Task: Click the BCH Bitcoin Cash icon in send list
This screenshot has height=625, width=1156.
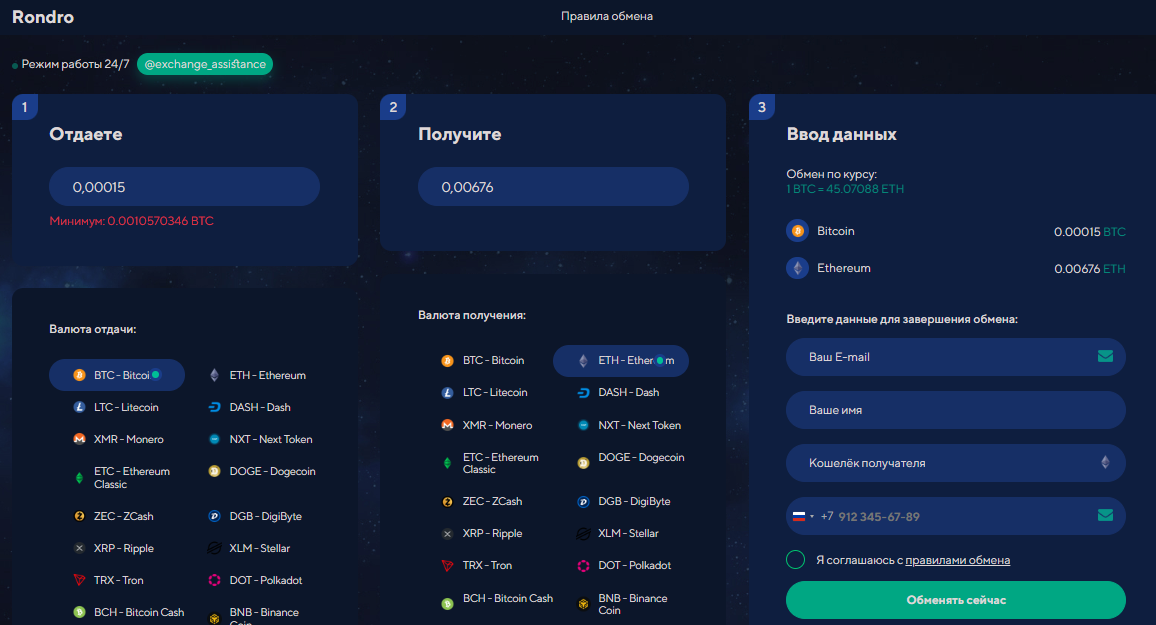Action: pyautogui.click(x=79, y=612)
